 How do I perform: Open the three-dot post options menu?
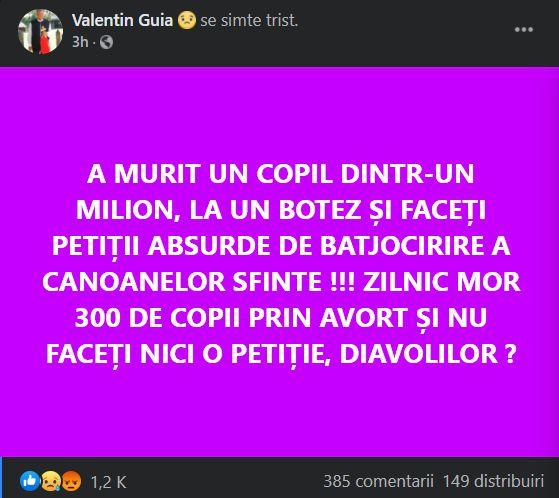[524, 30]
